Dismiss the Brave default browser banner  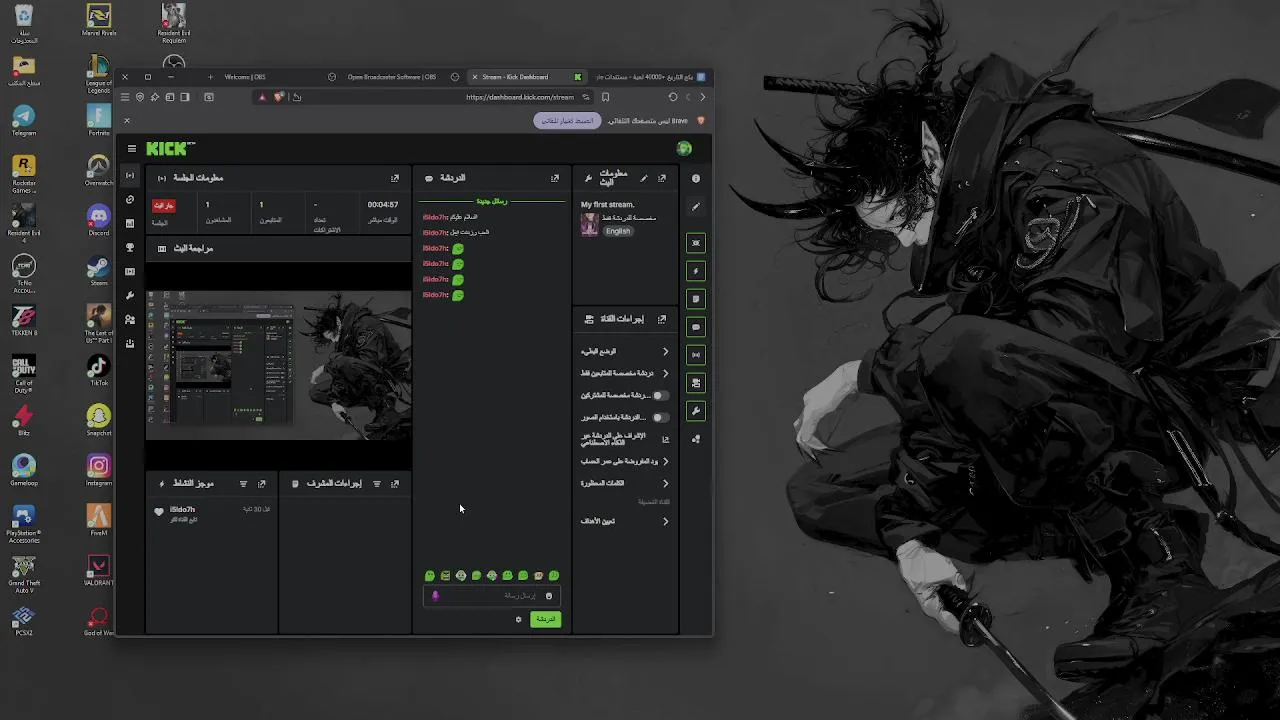click(127, 121)
